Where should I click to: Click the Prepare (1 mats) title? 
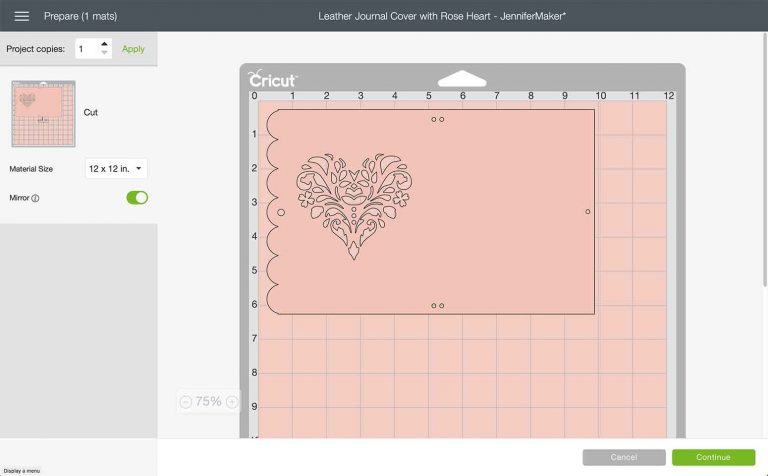pyautogui.click(x=80, y=16)
